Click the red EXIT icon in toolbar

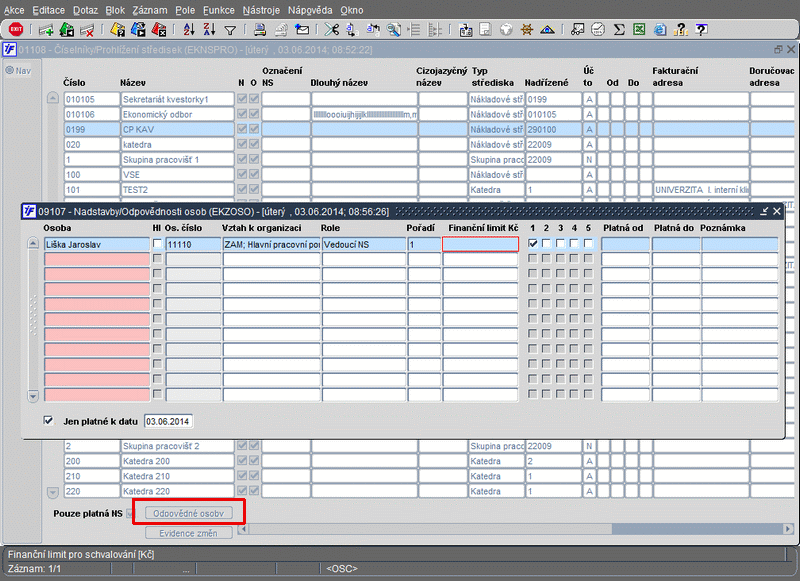(x=15, y=30)
